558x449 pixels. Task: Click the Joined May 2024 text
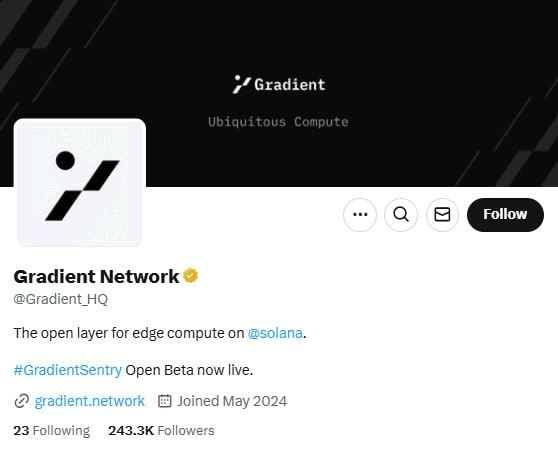(232, 401)
